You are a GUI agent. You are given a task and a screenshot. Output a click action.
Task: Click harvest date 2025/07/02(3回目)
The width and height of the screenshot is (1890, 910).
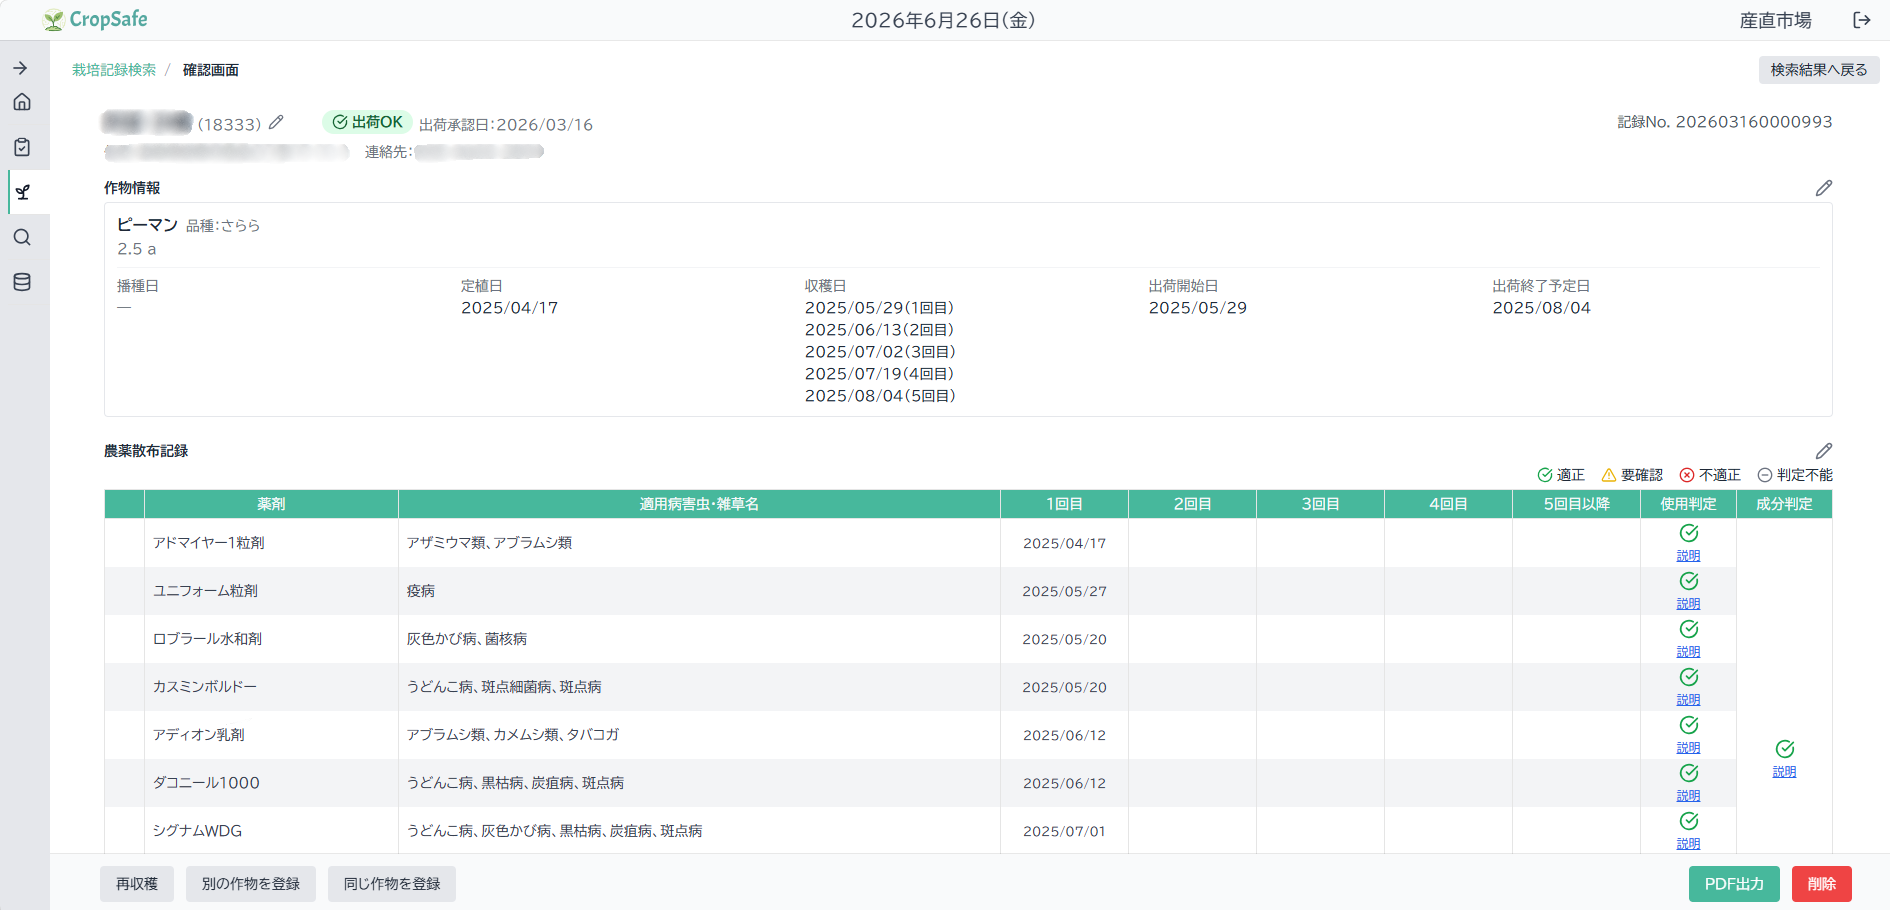coord(880,352)
